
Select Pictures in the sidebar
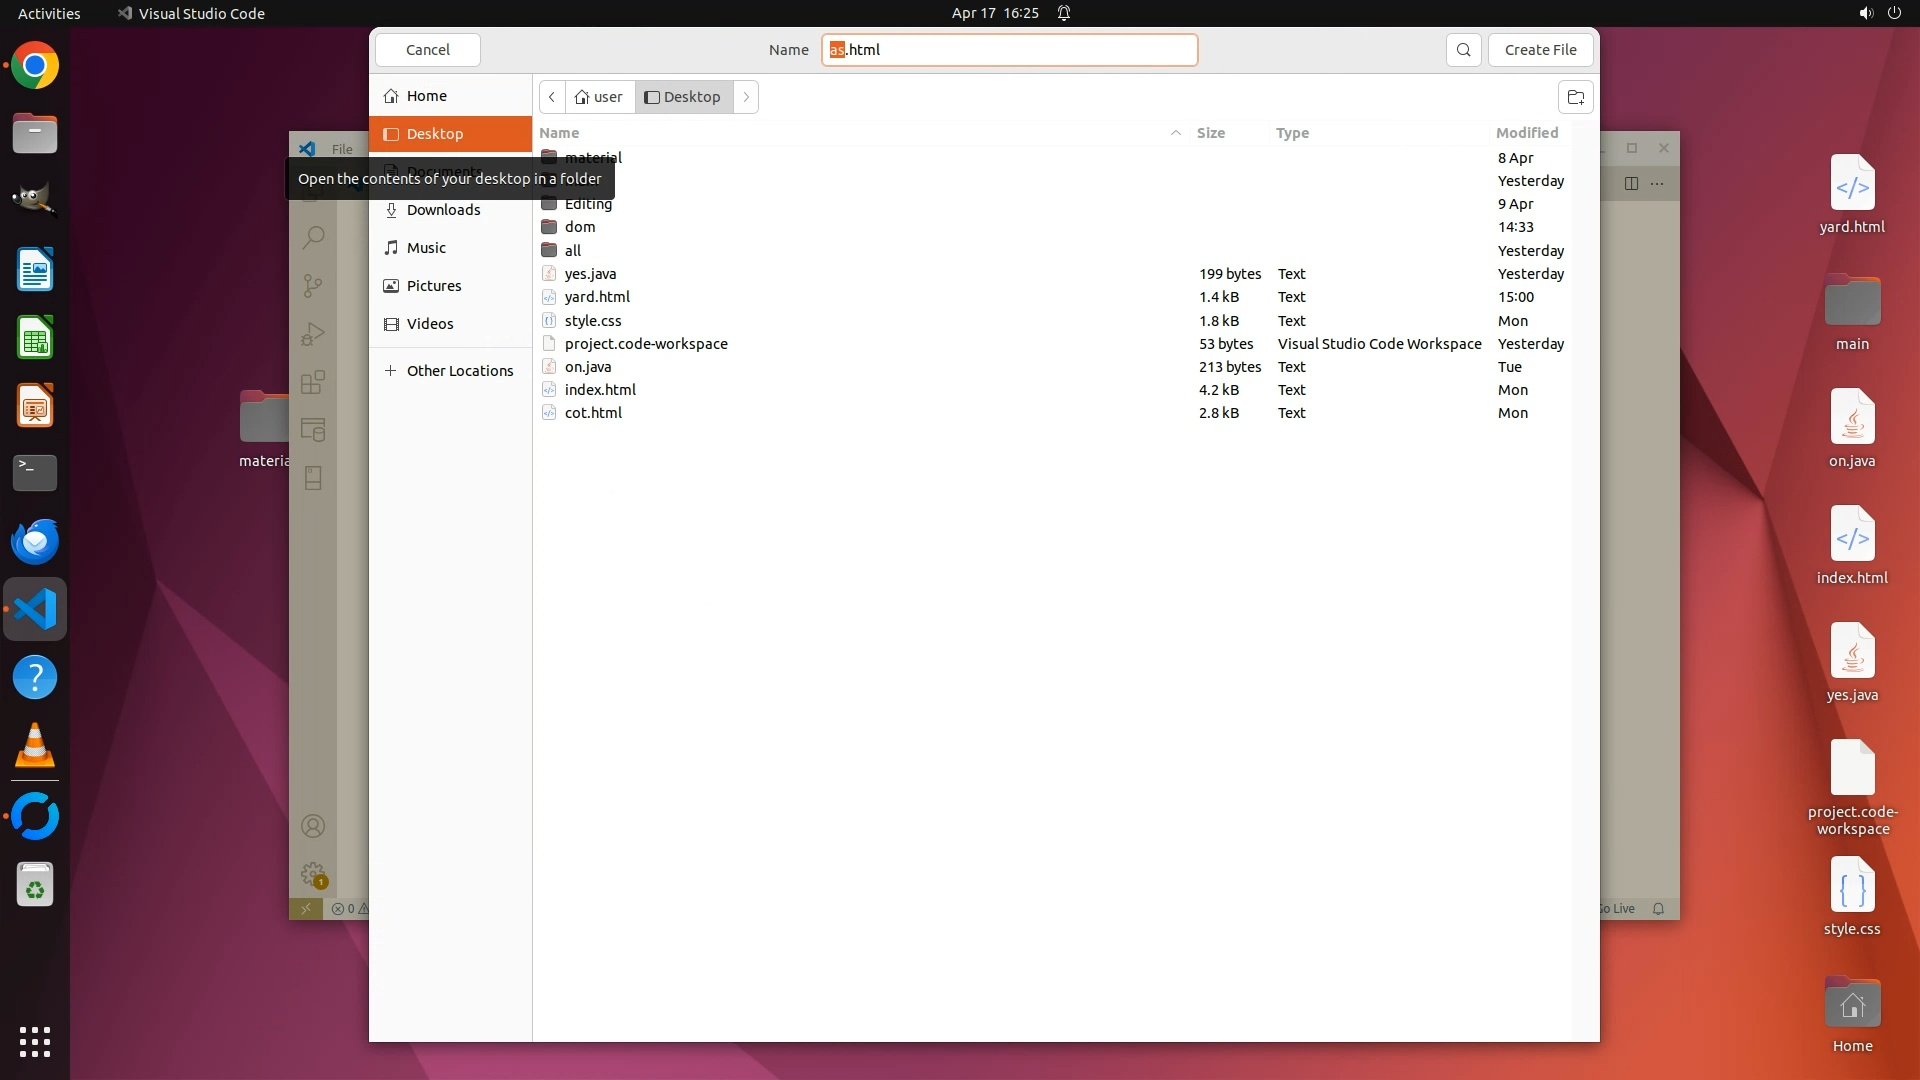434,286
